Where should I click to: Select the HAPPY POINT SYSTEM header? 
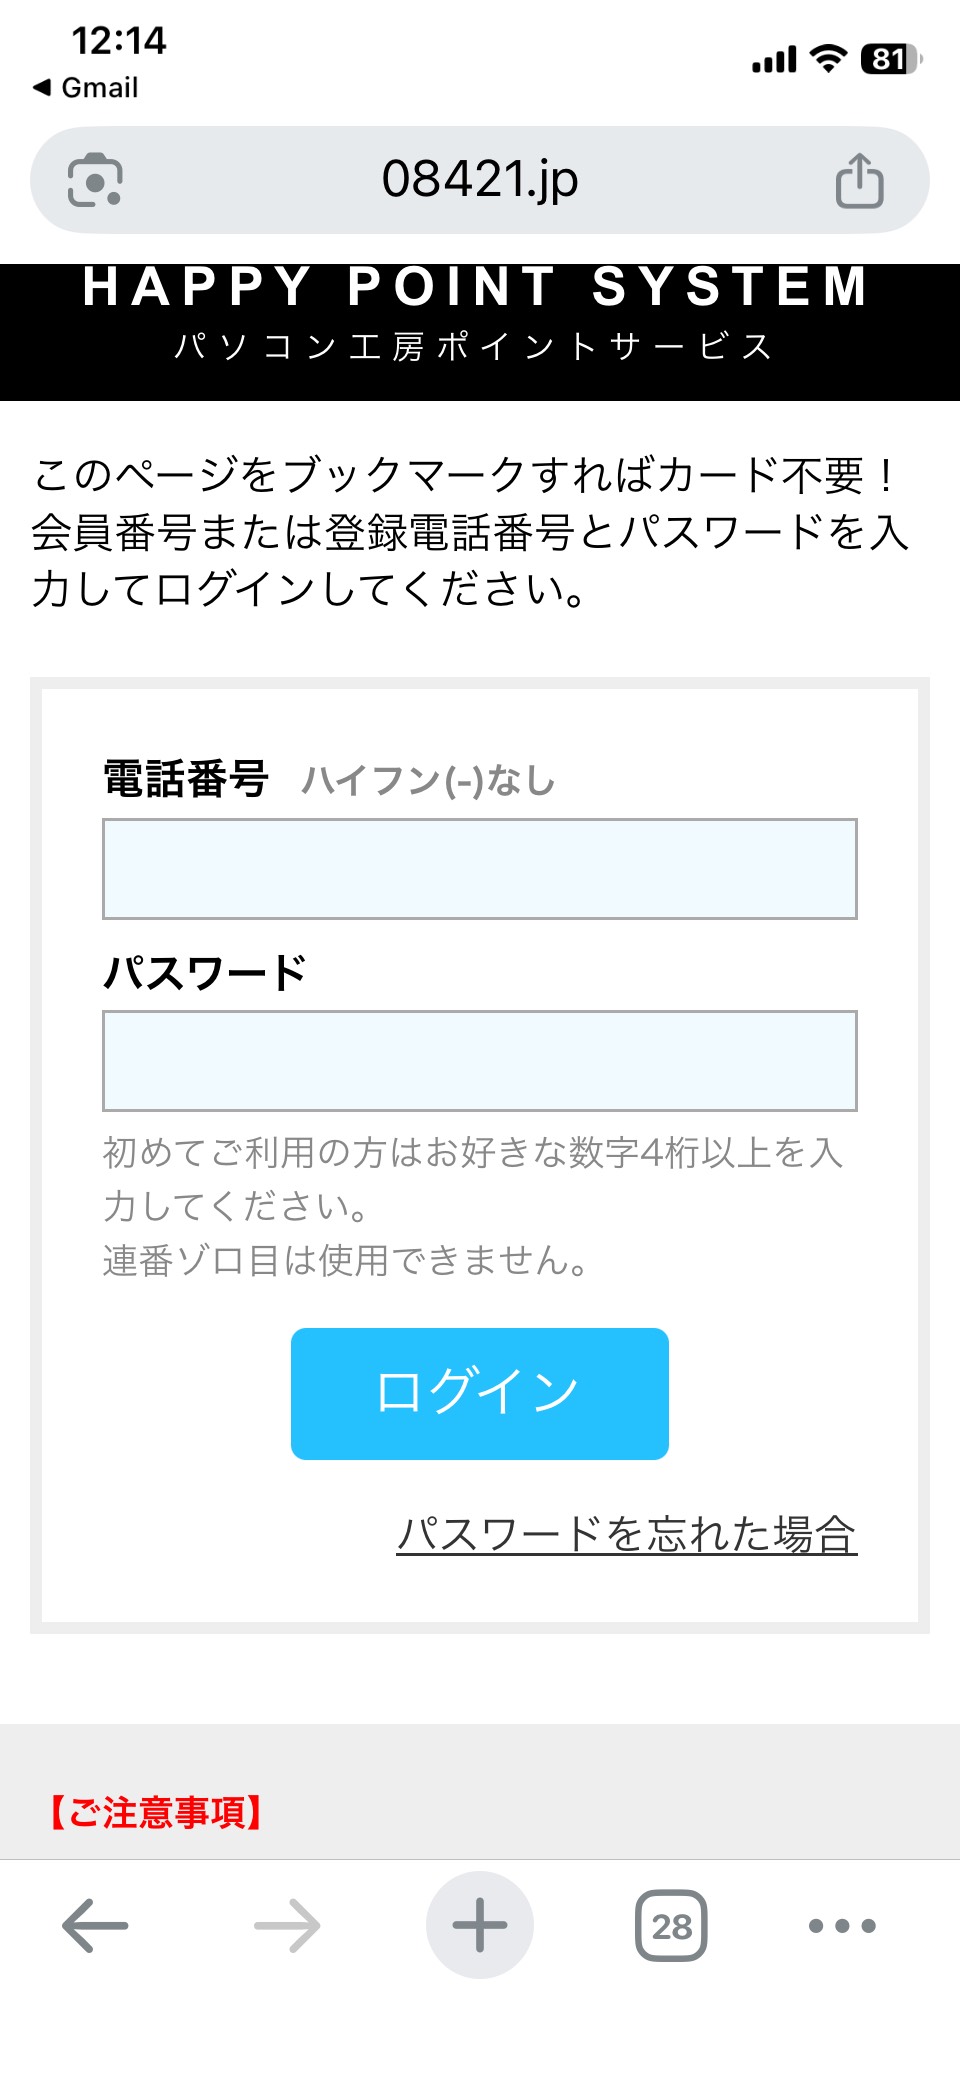pyautogui.click(x=477, y=288)
